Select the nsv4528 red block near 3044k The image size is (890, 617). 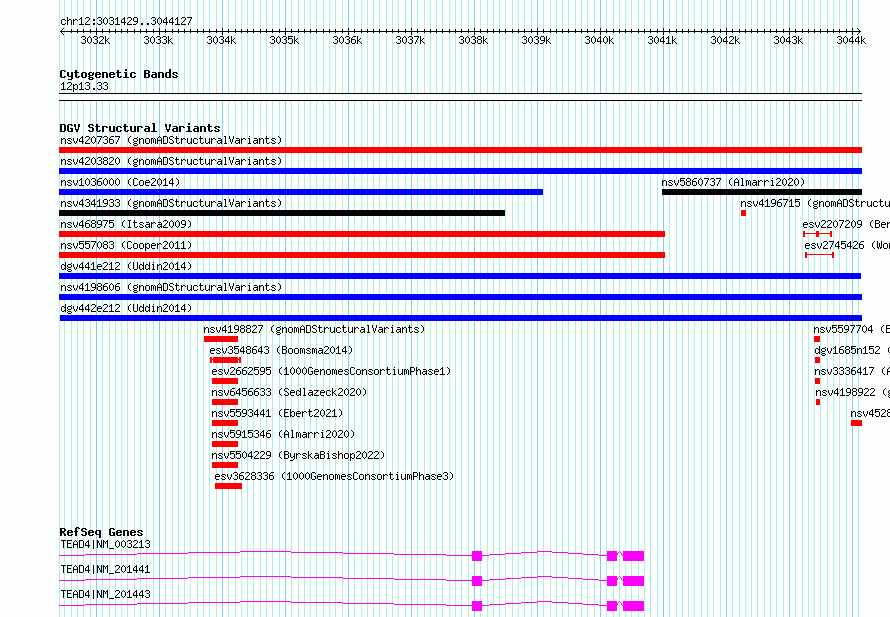point(857,423)
